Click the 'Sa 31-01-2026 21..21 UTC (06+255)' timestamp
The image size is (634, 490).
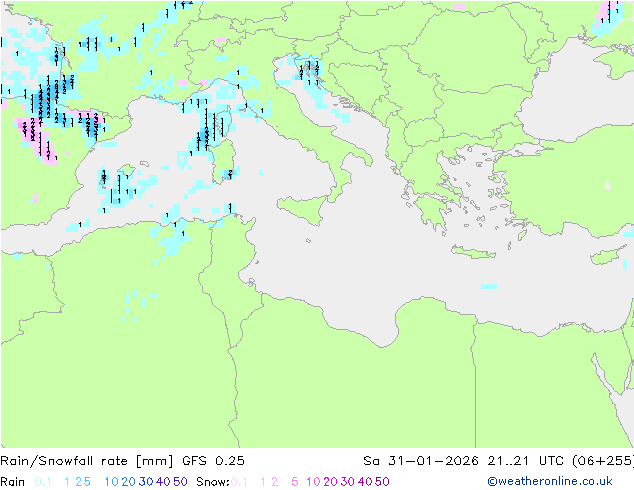[498, 461]
